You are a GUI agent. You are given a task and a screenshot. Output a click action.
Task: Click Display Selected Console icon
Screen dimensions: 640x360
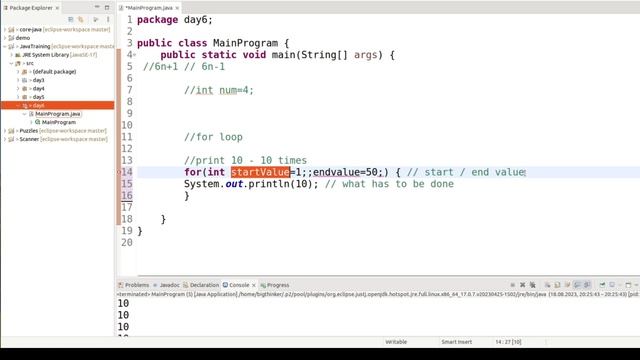pos(612,285)
